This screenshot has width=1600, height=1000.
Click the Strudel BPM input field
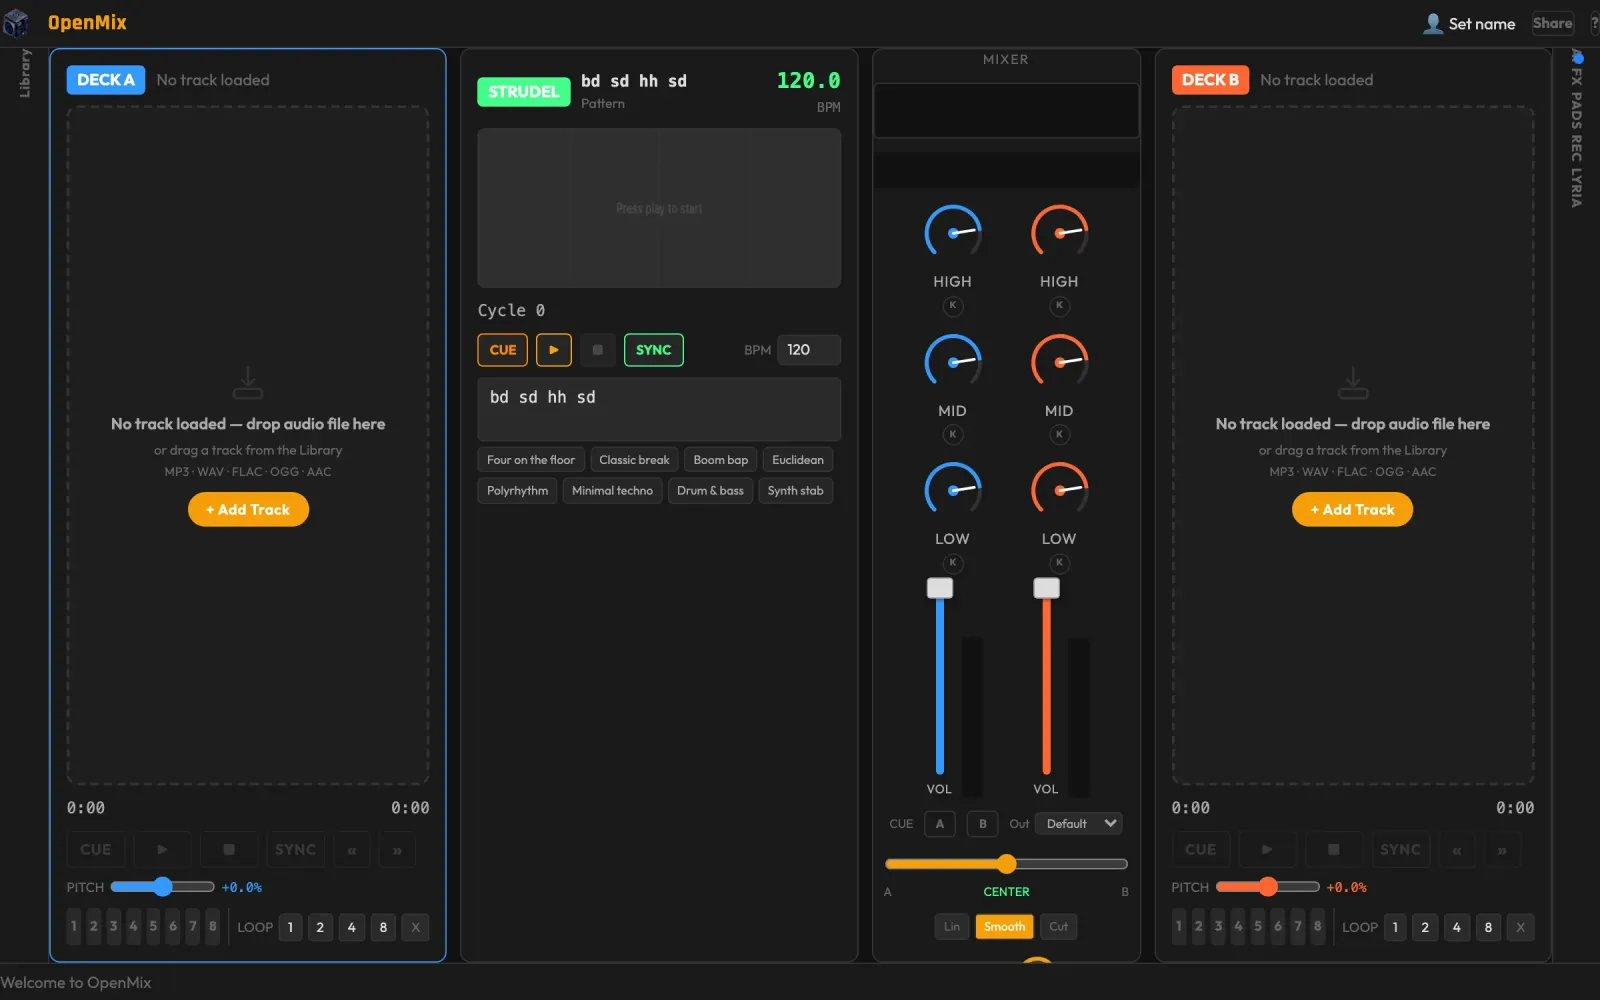pyautogui.click(x=809, y=350)
